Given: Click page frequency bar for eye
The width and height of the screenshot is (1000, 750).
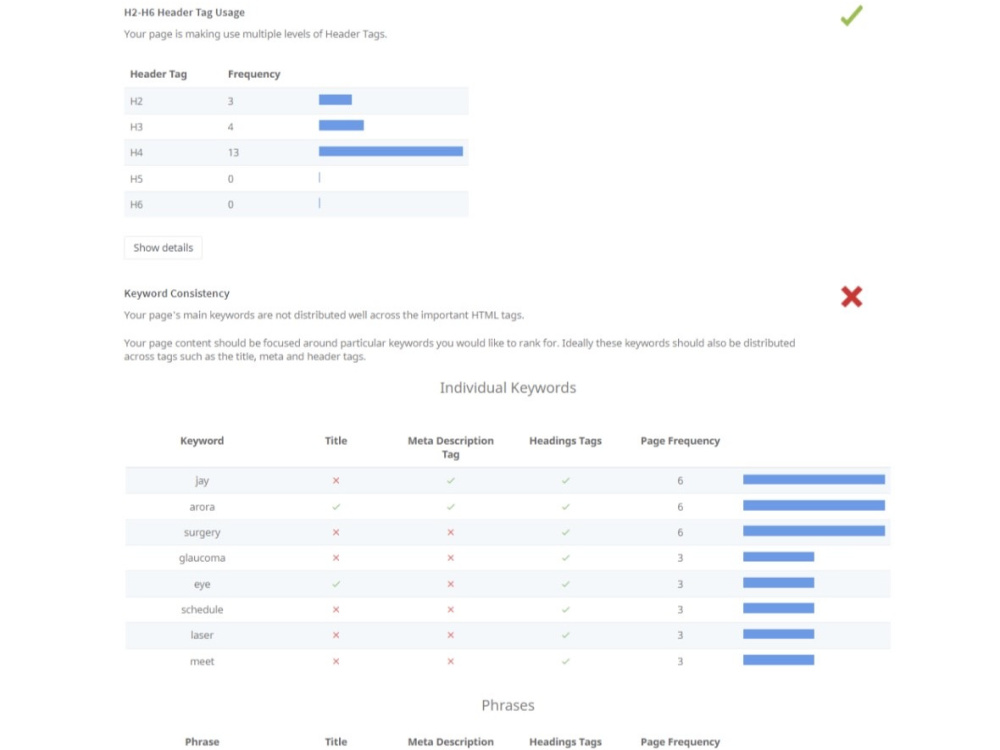Looking at the screenshot, I should coord(779,582).
